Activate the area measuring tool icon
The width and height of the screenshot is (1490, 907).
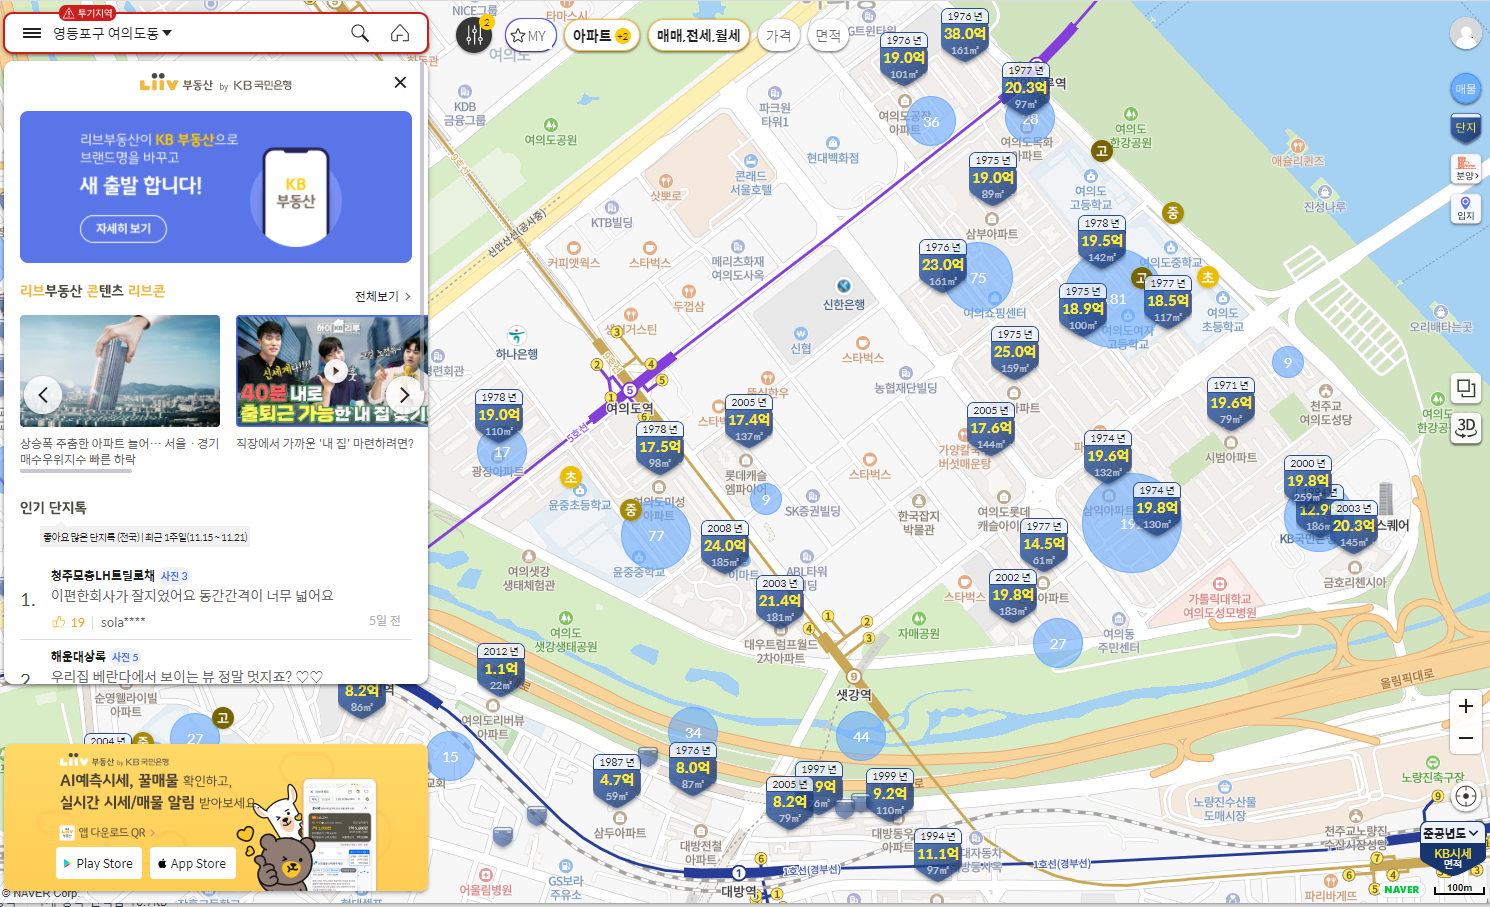1466,388
